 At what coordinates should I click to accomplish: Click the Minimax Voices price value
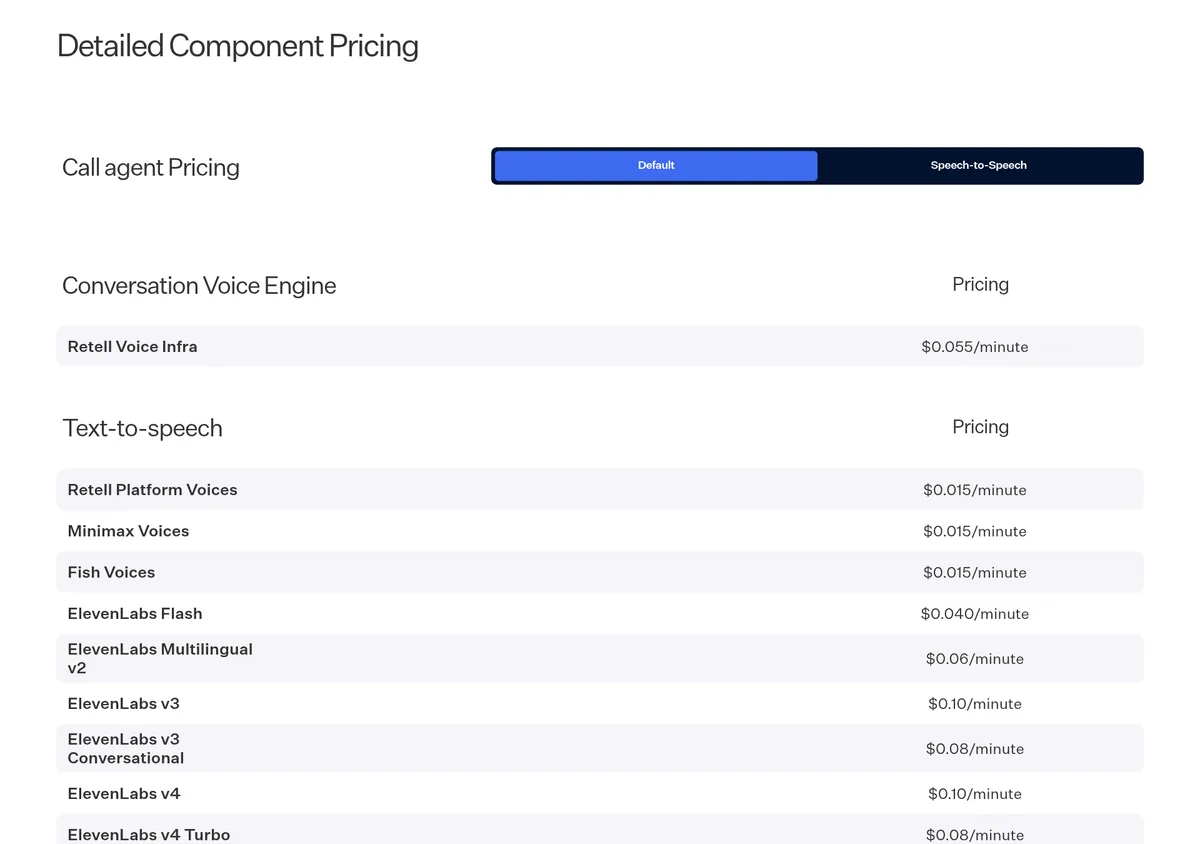(975, 531)
